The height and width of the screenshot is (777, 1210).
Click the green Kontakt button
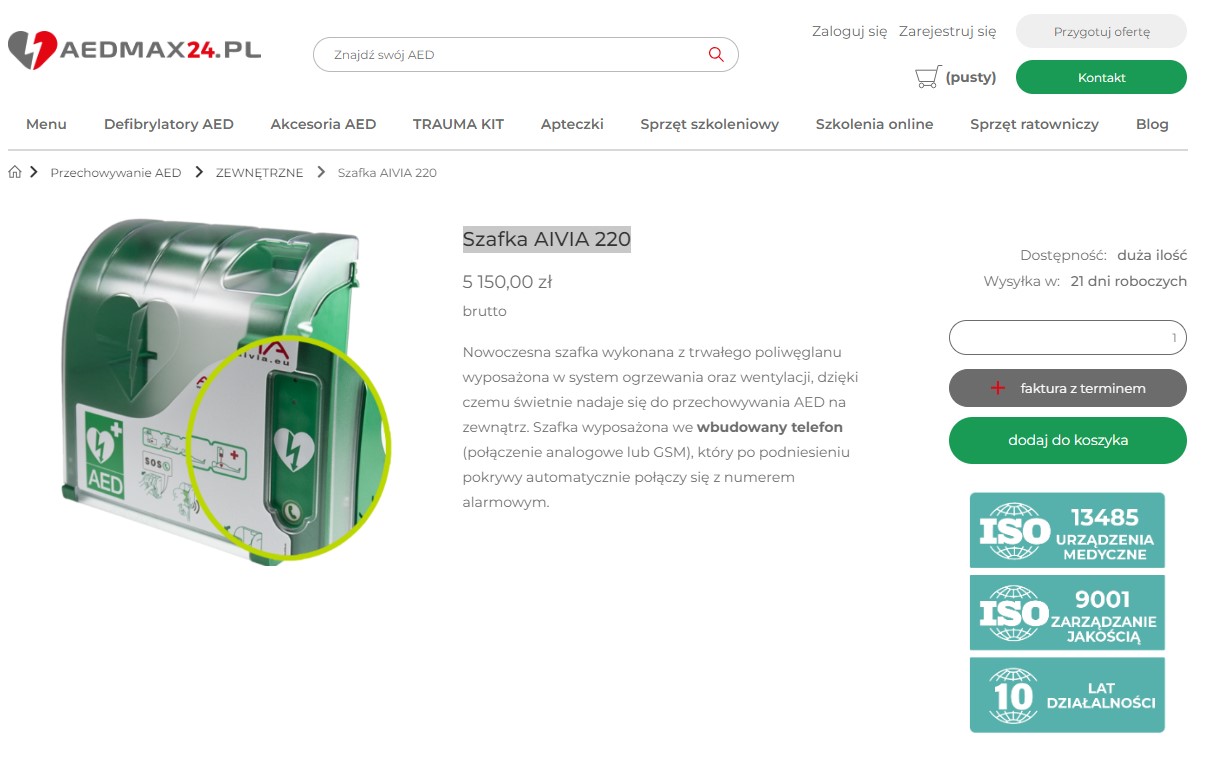coord(1101,77)
